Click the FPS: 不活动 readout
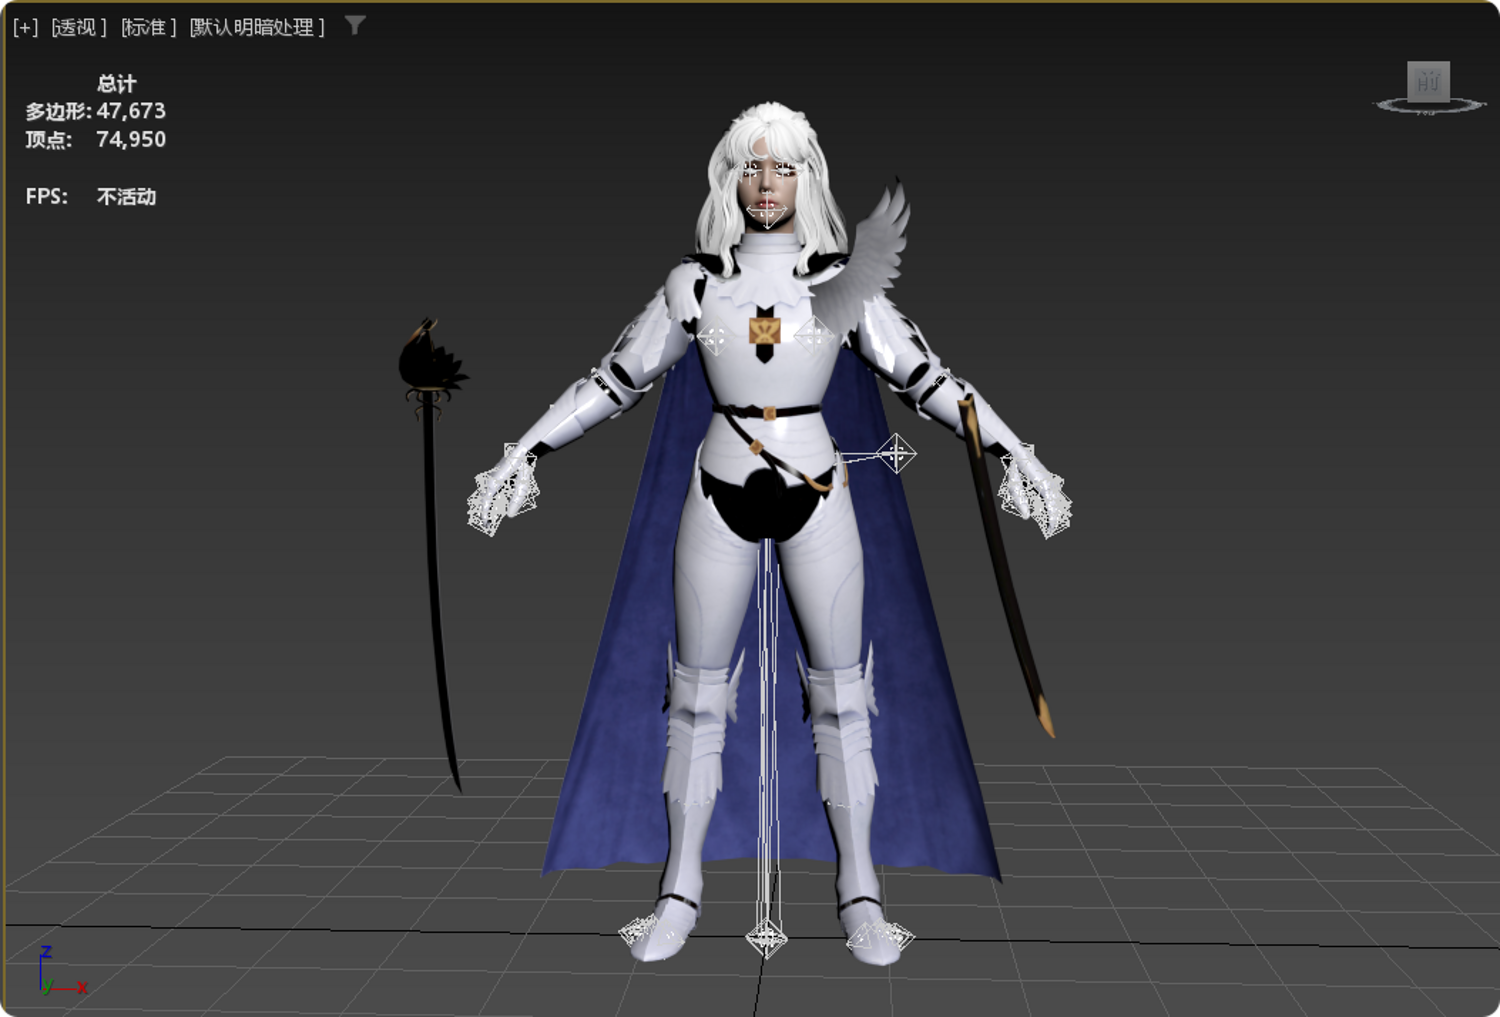 pyautogui.click(x=91, y=196)
